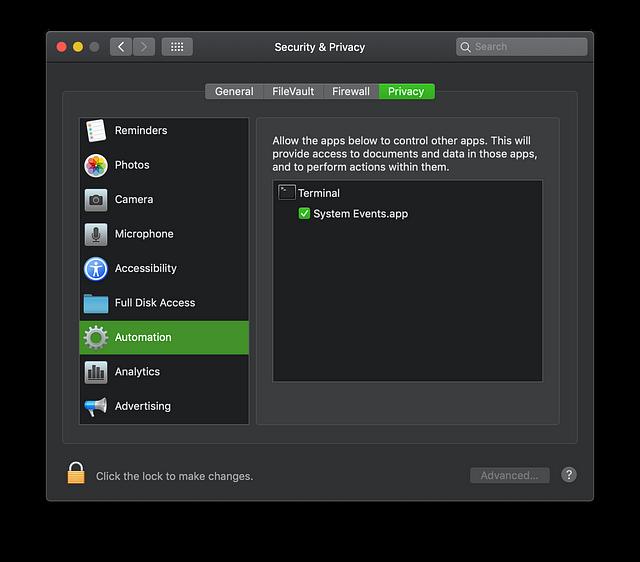Click the 'Click the lock to make changes' text
This screenshot has width=640, height=562.
tap(174, 476)
